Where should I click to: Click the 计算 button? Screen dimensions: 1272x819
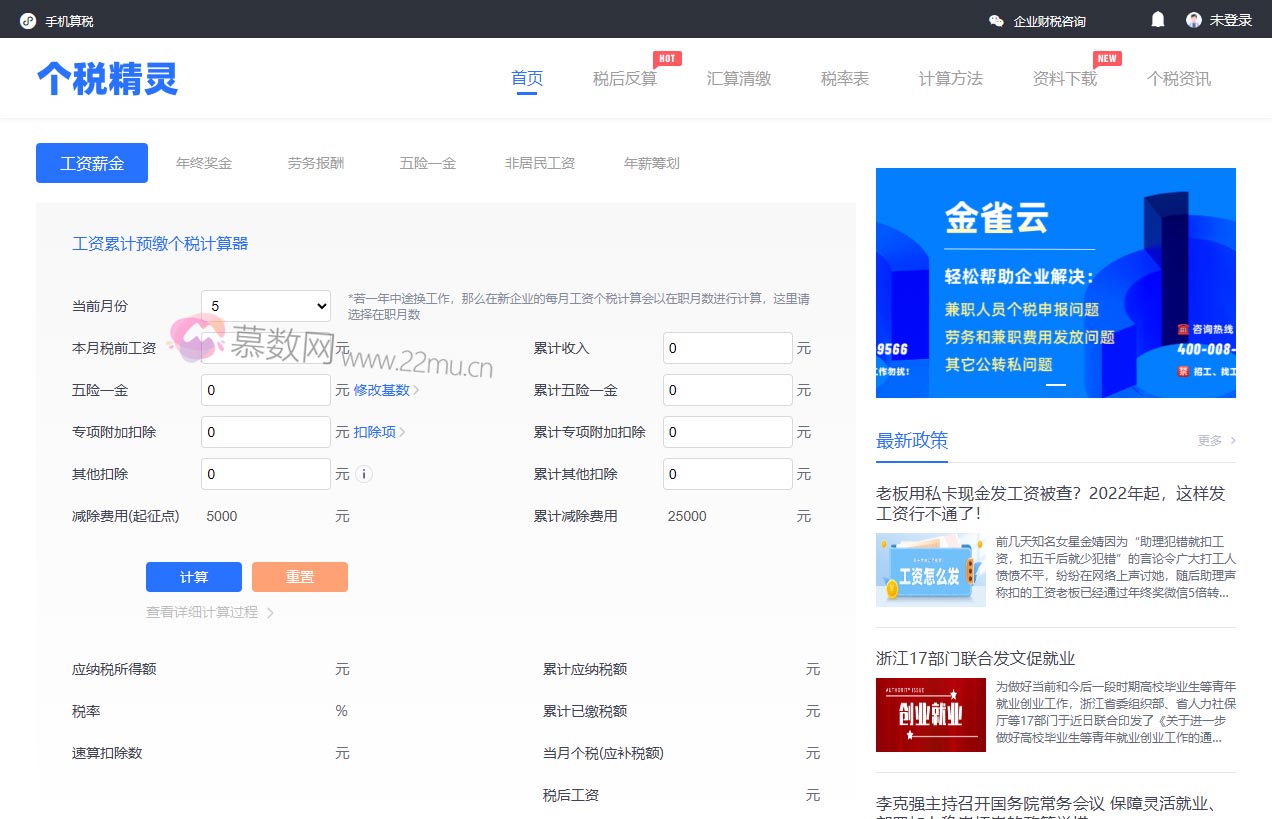point(193,577)
